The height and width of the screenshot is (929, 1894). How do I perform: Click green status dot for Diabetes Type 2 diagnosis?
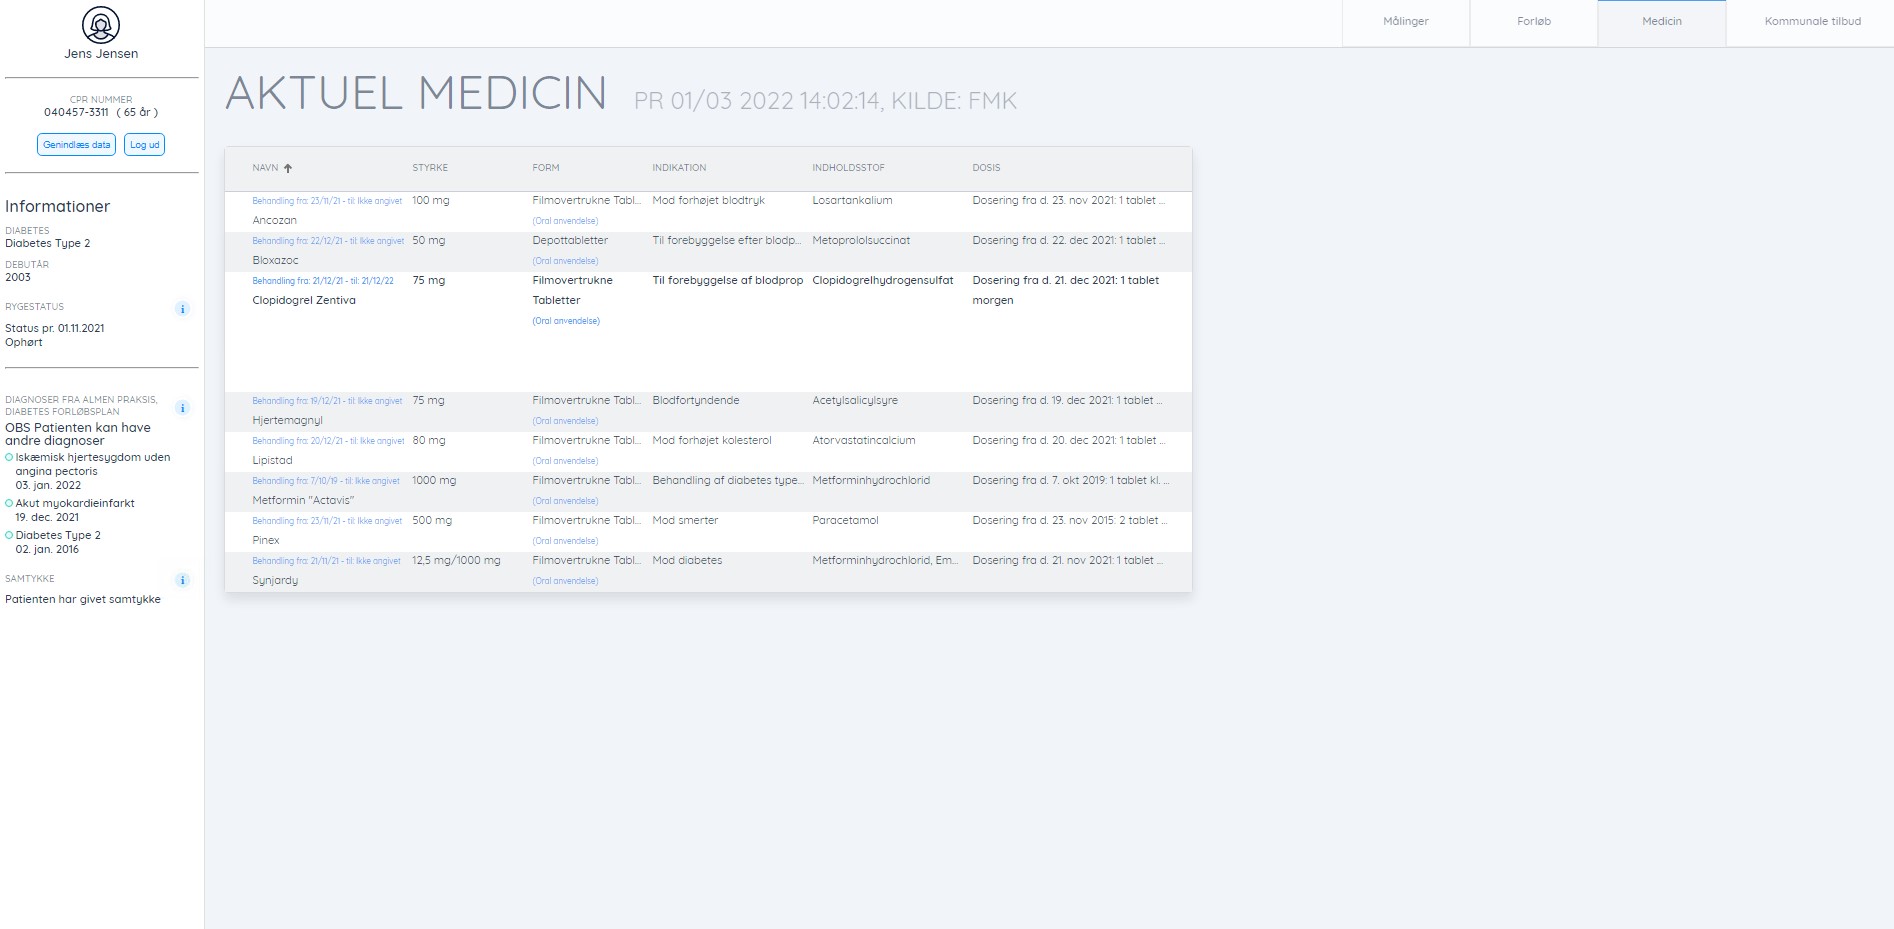tap(10, 536)
